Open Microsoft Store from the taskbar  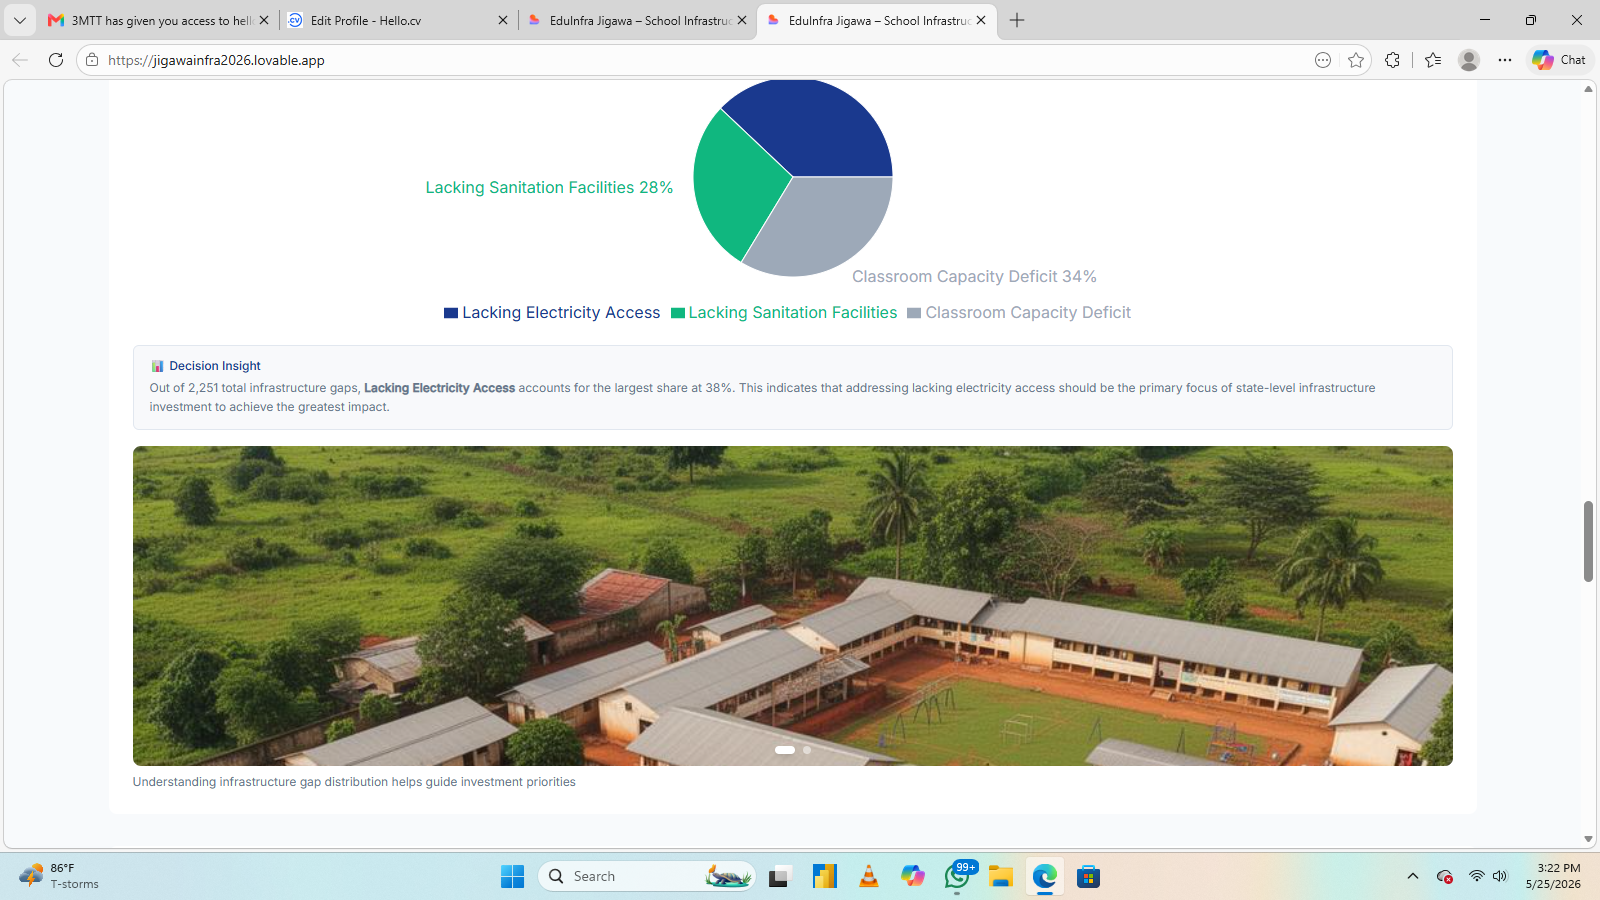(x=1089, y=877)
